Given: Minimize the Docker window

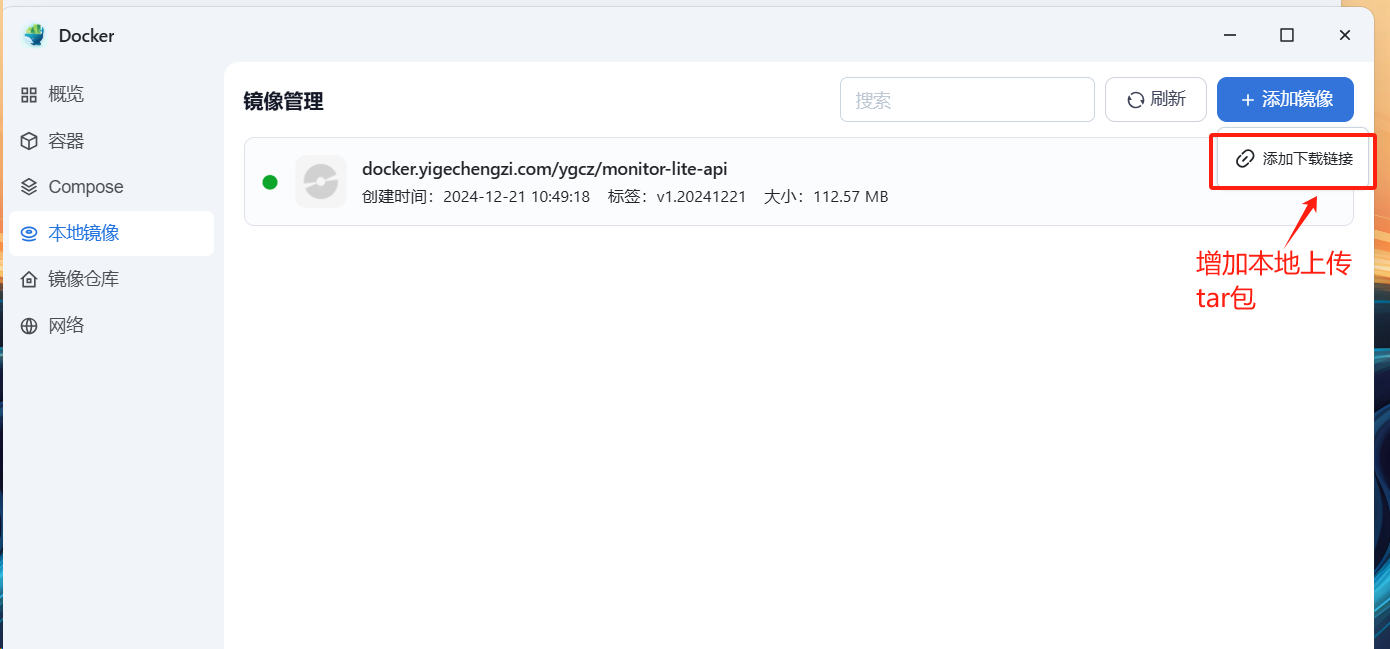Looking at the screenshot, I should pyautogui.click(x=1229, y=35).
